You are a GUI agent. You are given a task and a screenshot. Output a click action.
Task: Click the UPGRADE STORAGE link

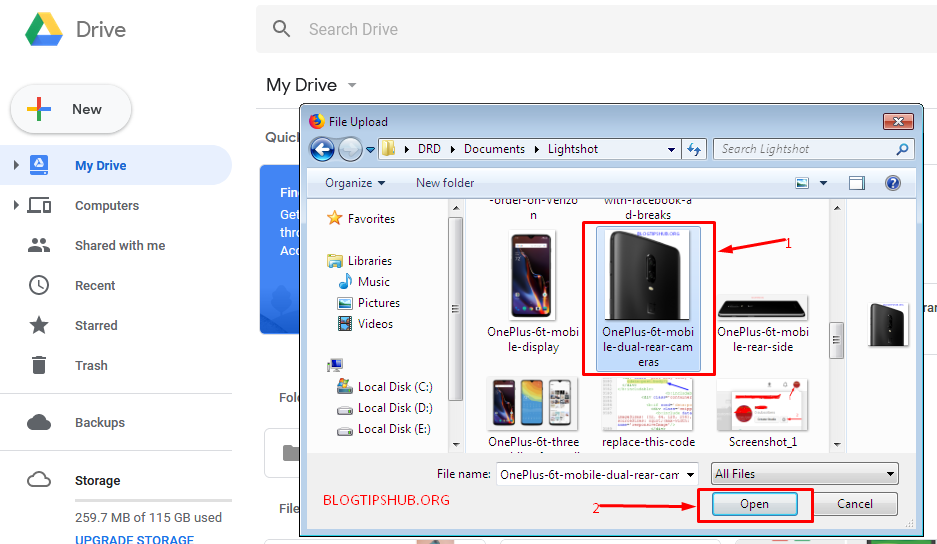(134, 539)
